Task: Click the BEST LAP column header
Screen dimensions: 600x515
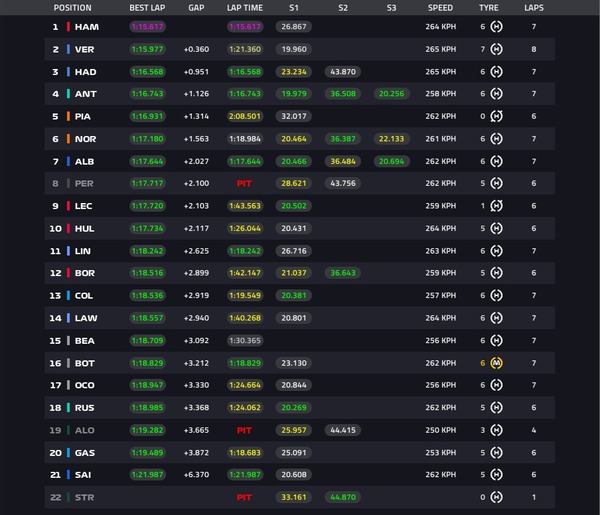Action: click(x=147, y=8)
